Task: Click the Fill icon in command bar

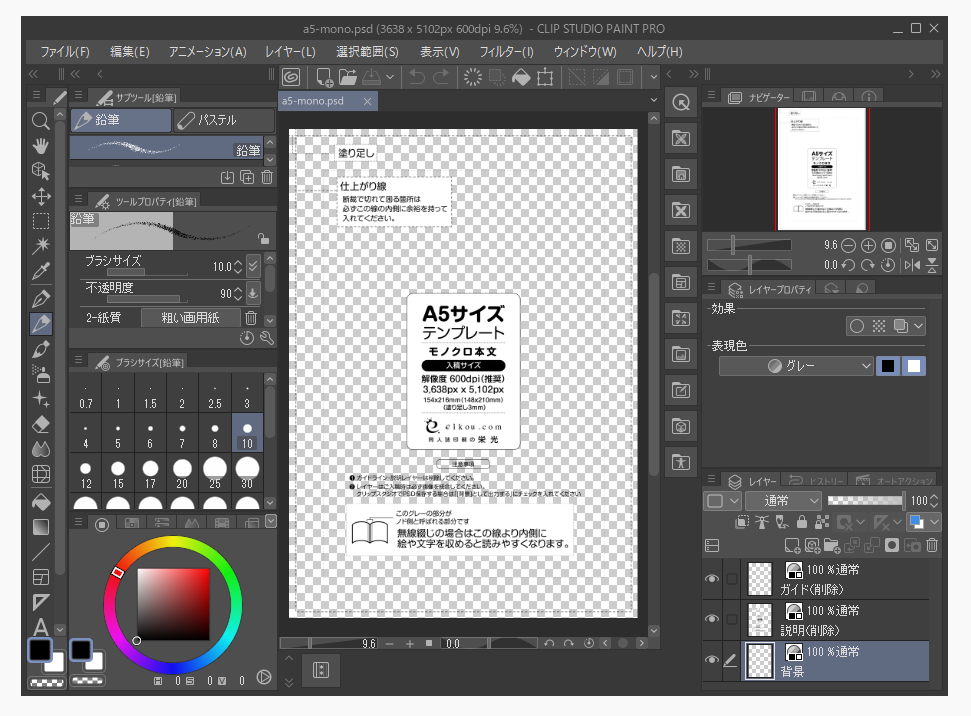Action: (521, 77)
